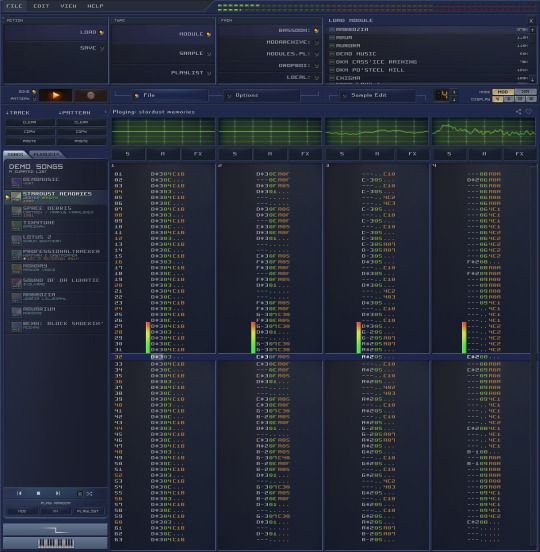Increase pattern length with up stepper

pos(454,92)
